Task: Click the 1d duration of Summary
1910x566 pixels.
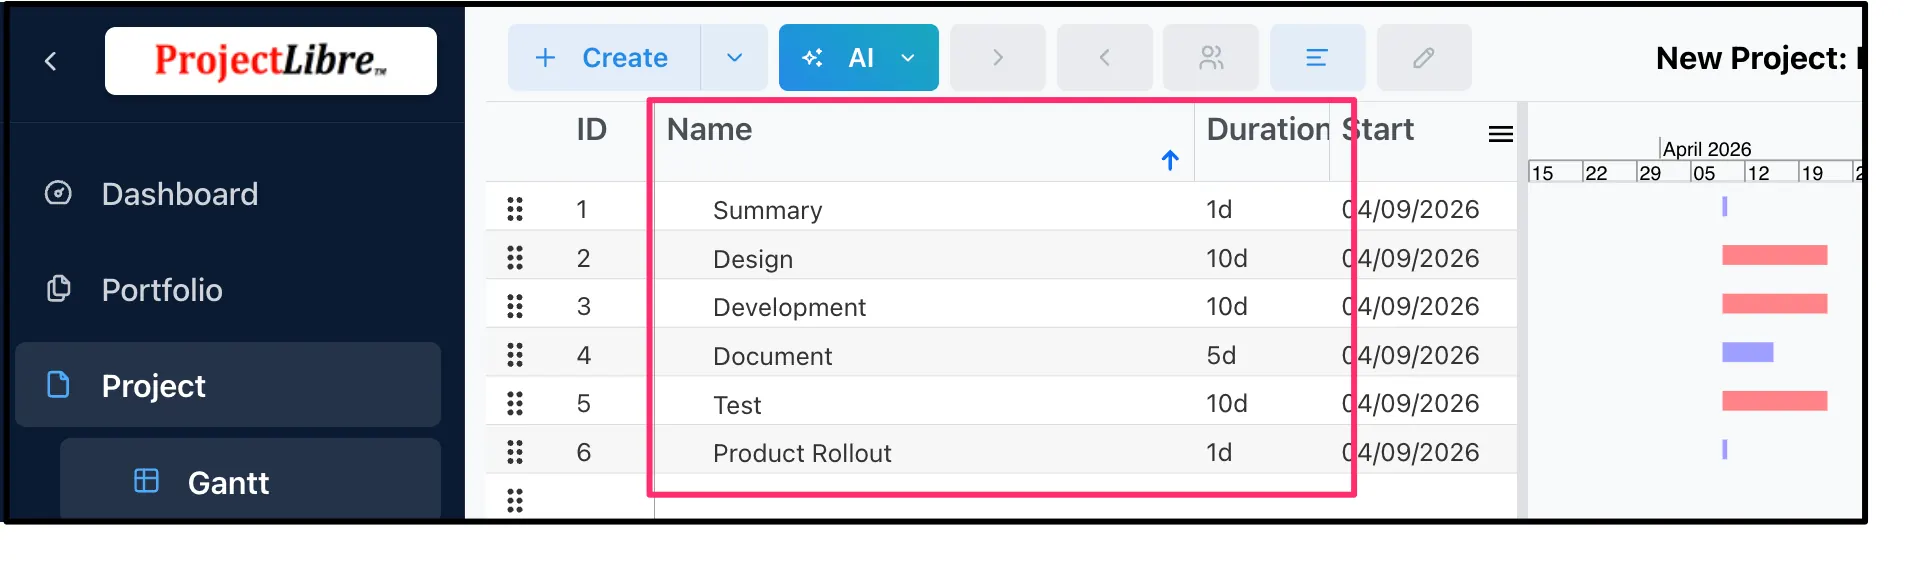Action: tap(1219, 209)
